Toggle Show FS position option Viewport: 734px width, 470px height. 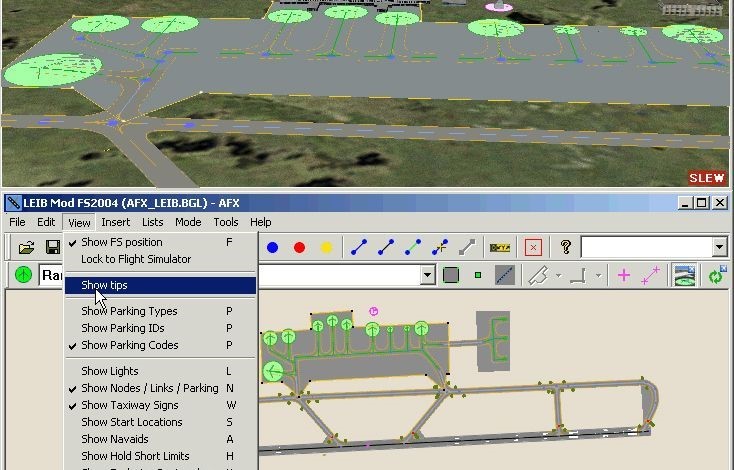(121, 242)
